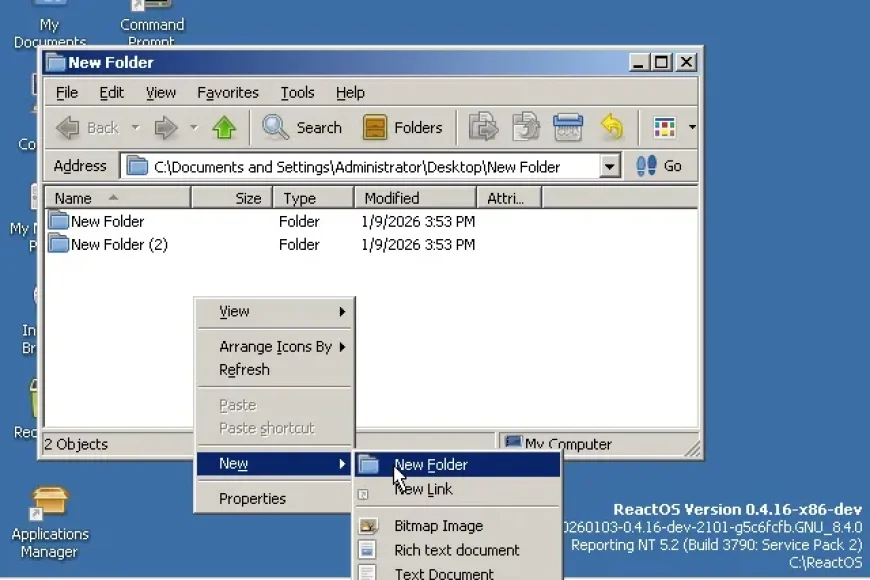Viewport: 870px width, 580px height.
Task: Click the Views icon in toolbar
Action: click(665, 127)
